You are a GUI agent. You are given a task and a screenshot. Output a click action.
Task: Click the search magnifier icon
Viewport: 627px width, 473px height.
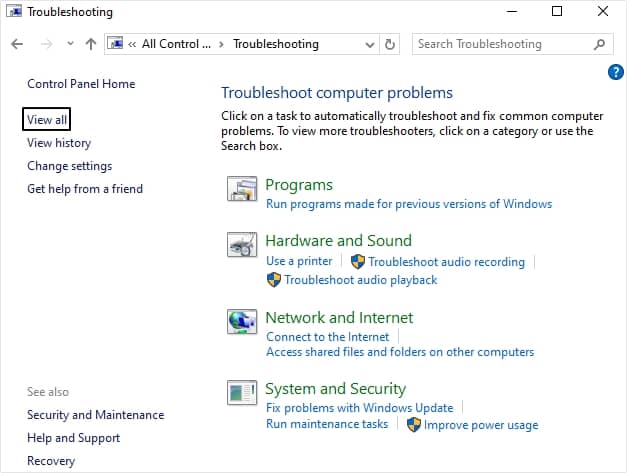tap(599, 44)
